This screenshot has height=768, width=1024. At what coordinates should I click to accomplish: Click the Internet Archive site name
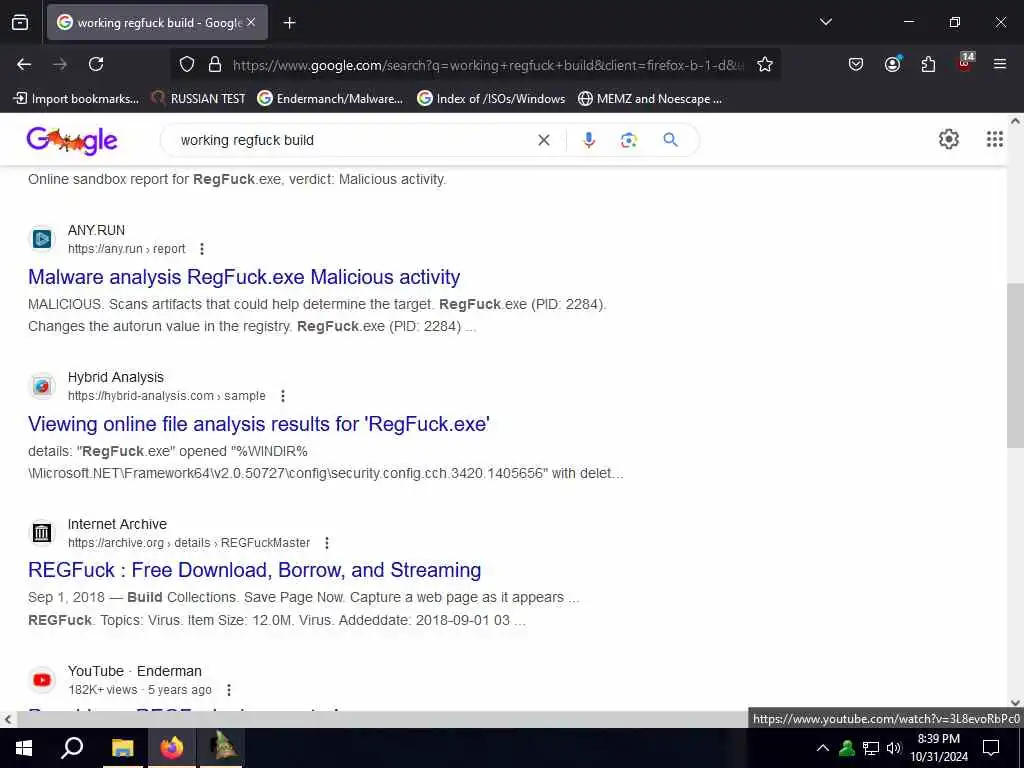pos(118,524)
